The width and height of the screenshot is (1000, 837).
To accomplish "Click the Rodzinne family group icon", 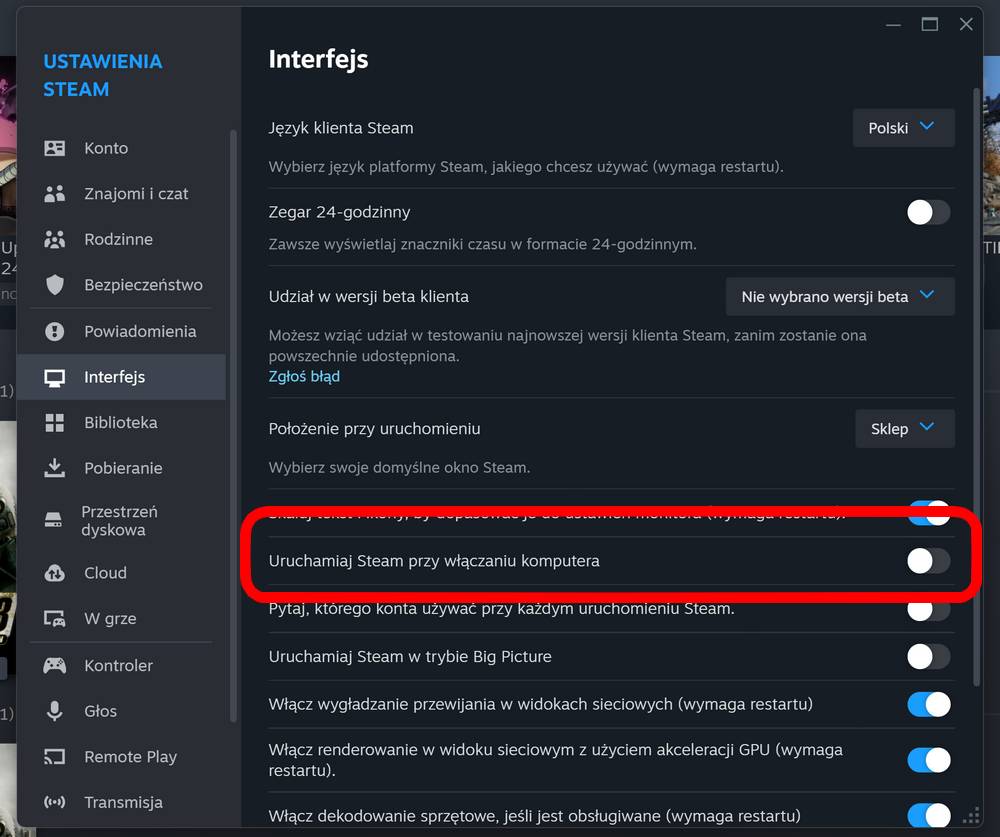I will 54,239.
